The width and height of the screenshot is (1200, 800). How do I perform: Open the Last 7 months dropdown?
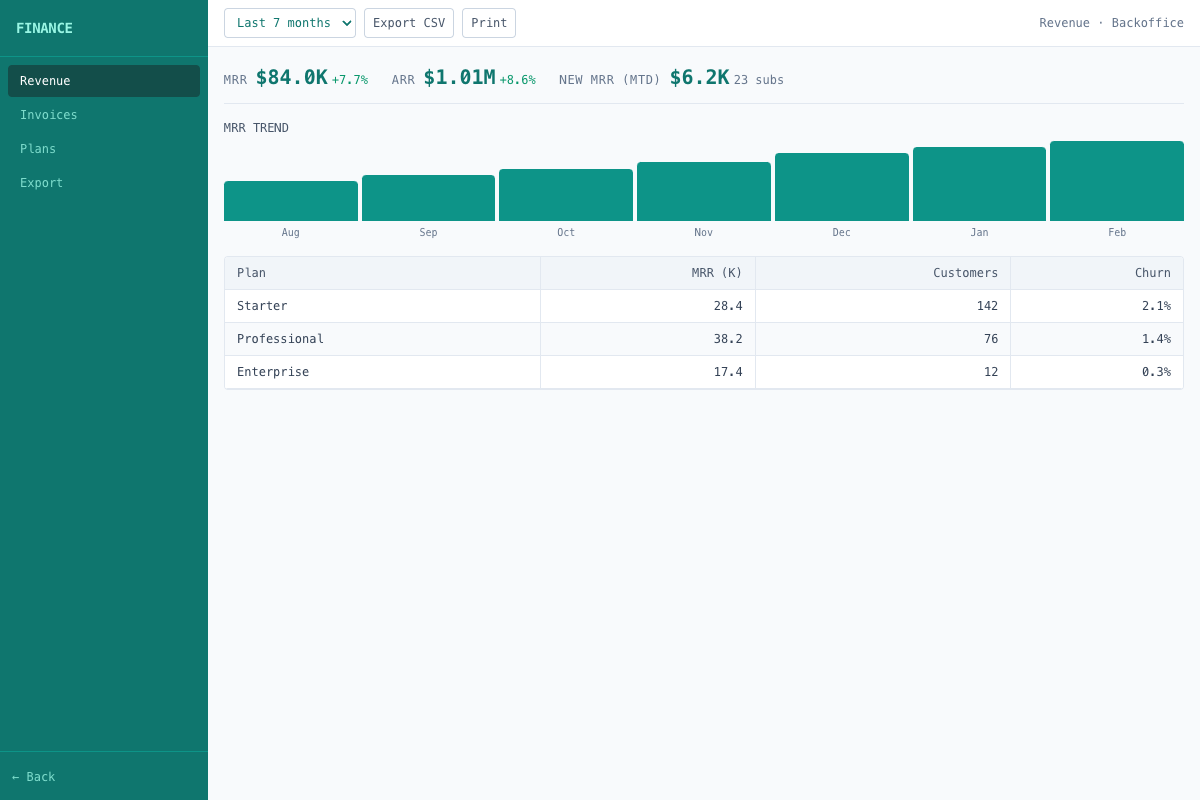pyautogui.click(x=290, y=22)
